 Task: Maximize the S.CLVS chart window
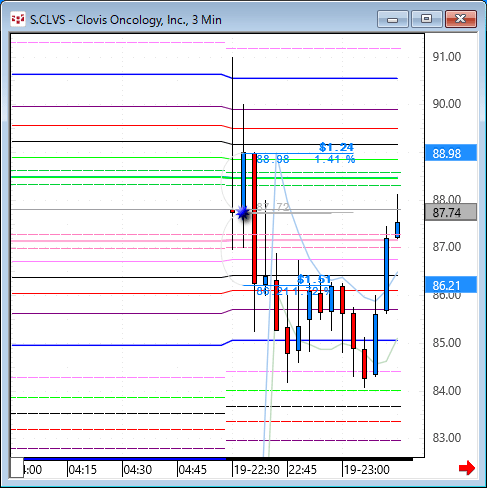[426, 19]
